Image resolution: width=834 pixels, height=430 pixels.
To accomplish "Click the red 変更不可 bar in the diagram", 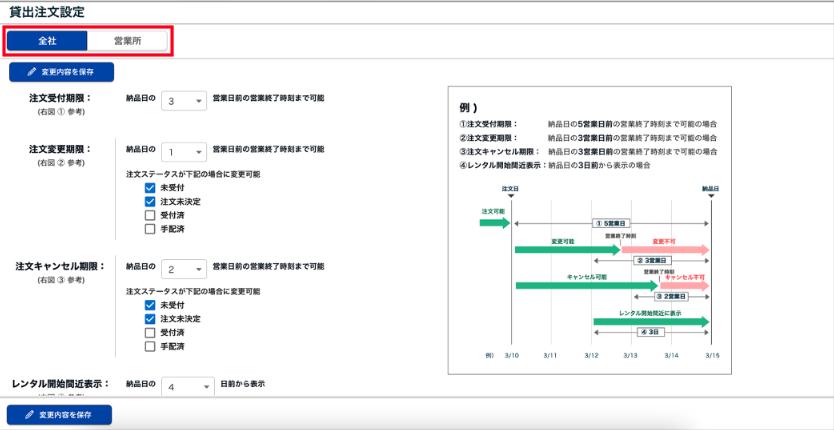I will click(x=665, y=250).
